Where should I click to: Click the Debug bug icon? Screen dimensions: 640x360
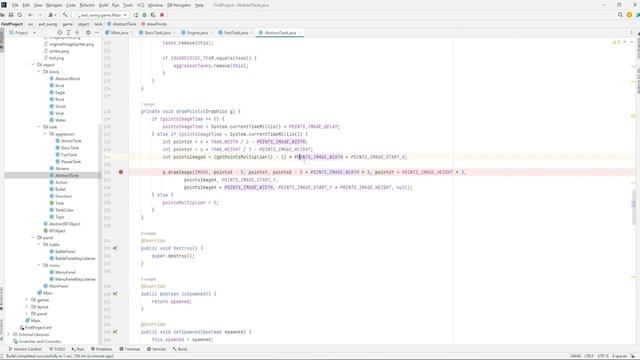[144, 15]
